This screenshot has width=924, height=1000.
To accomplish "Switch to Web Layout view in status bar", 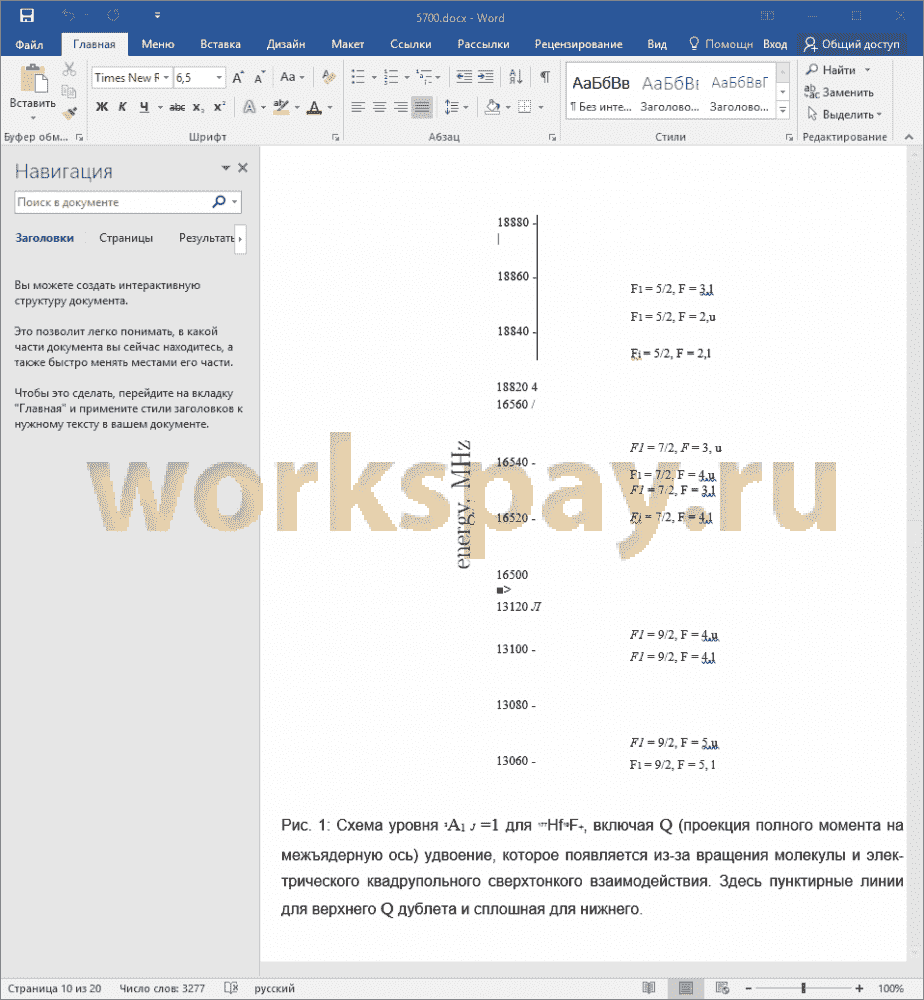I will (722, 988).
